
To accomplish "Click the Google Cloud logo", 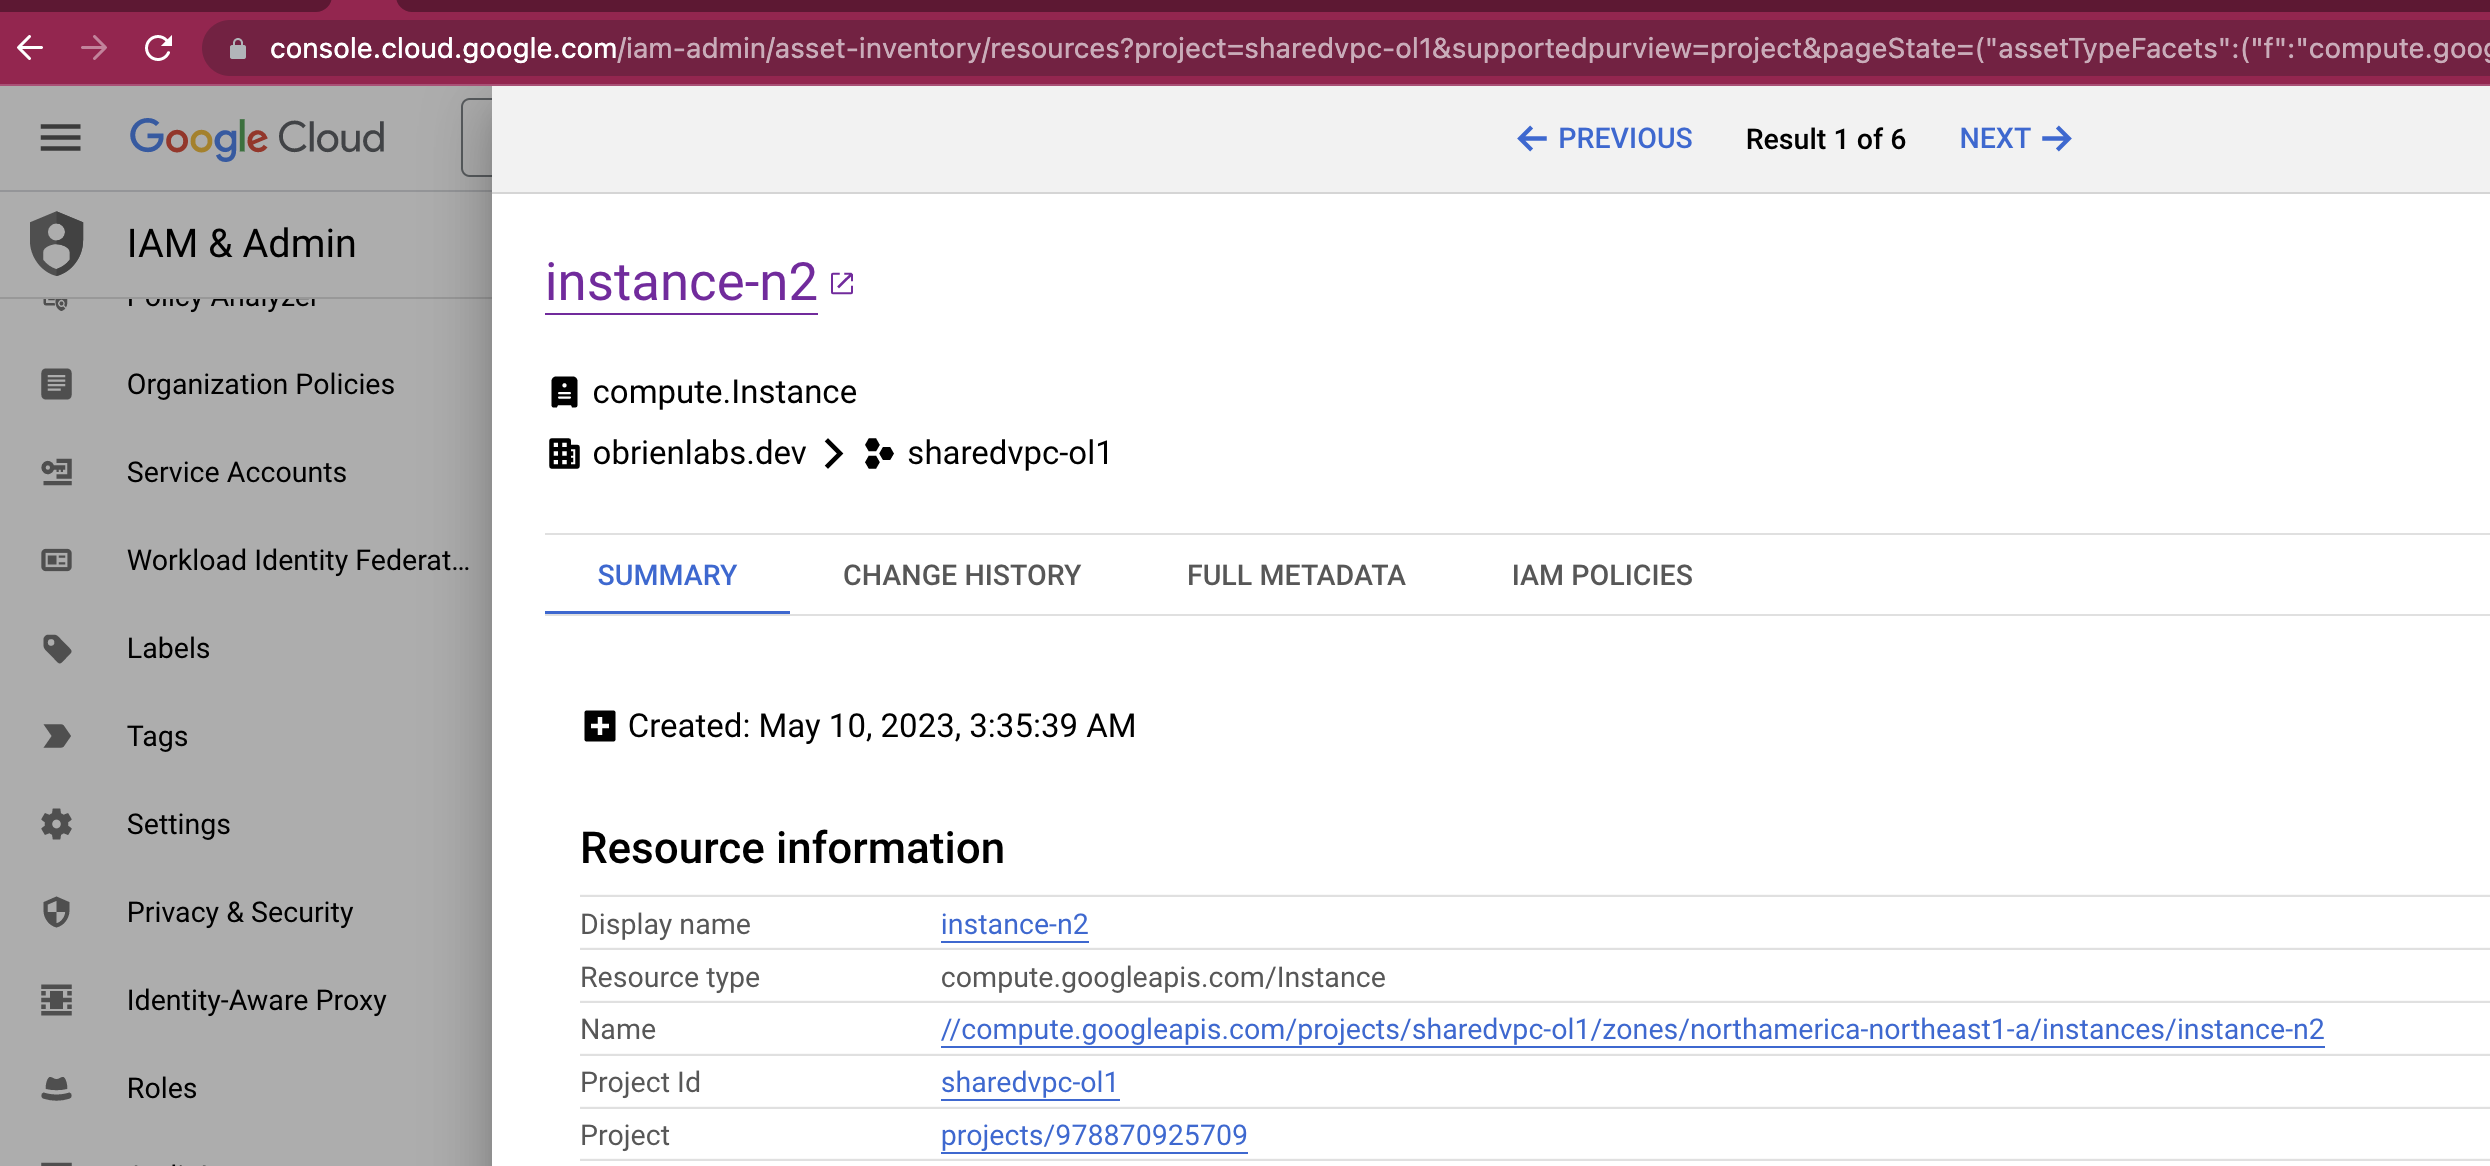I will pos(257,138).
